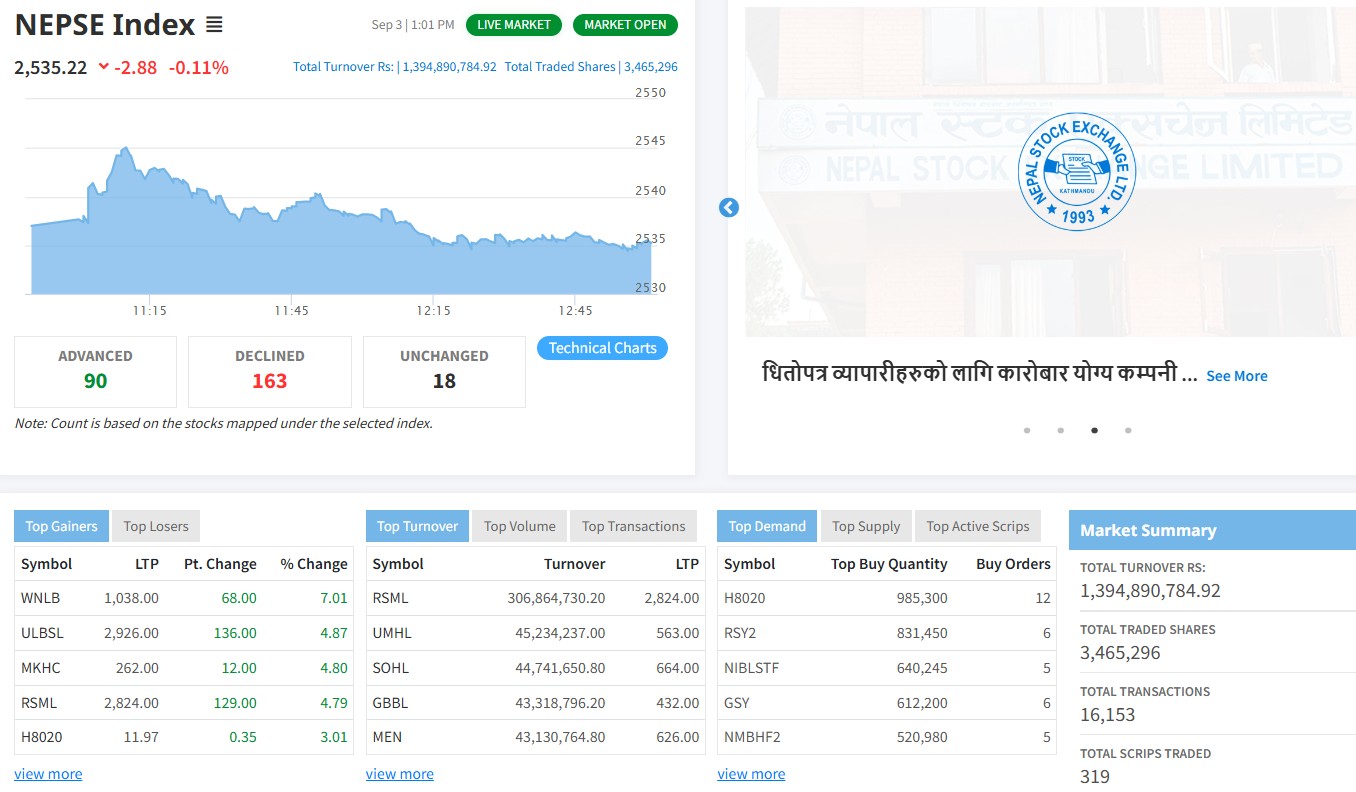Click GSY in Top Demand table
This screenshot has width=1356, height=792.
pos(737,703)
